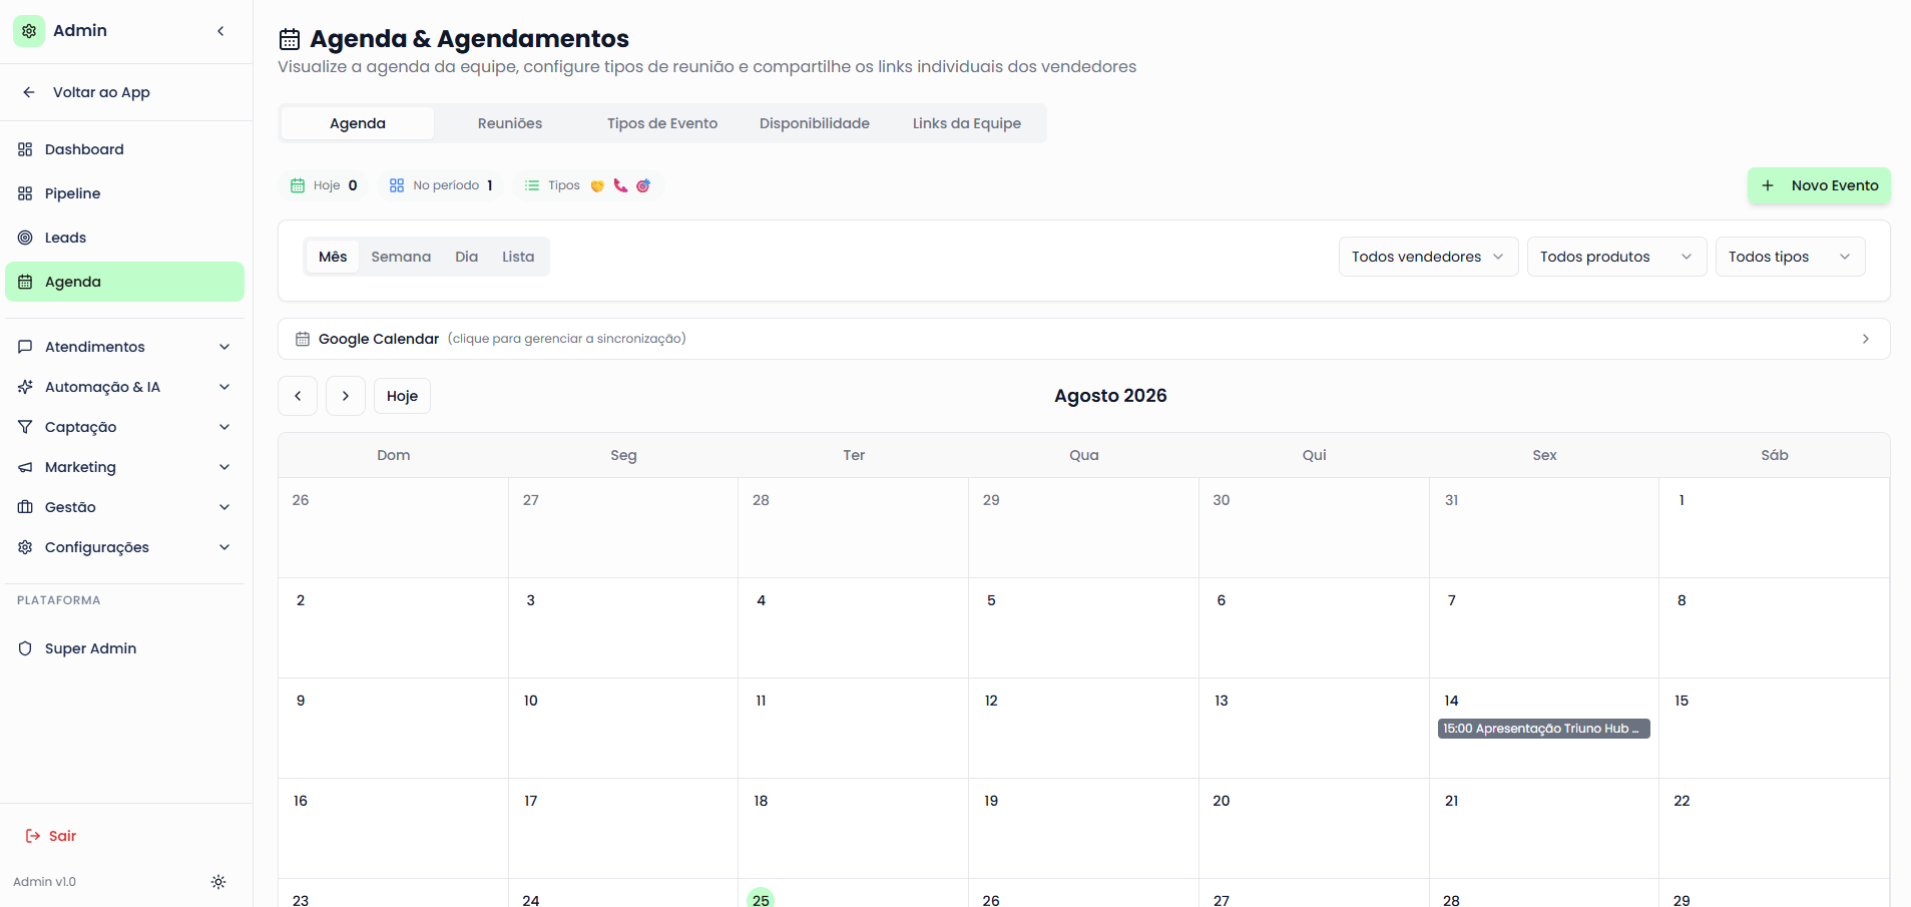
Task: Select Agenda sidebar item
Action: 125,282
